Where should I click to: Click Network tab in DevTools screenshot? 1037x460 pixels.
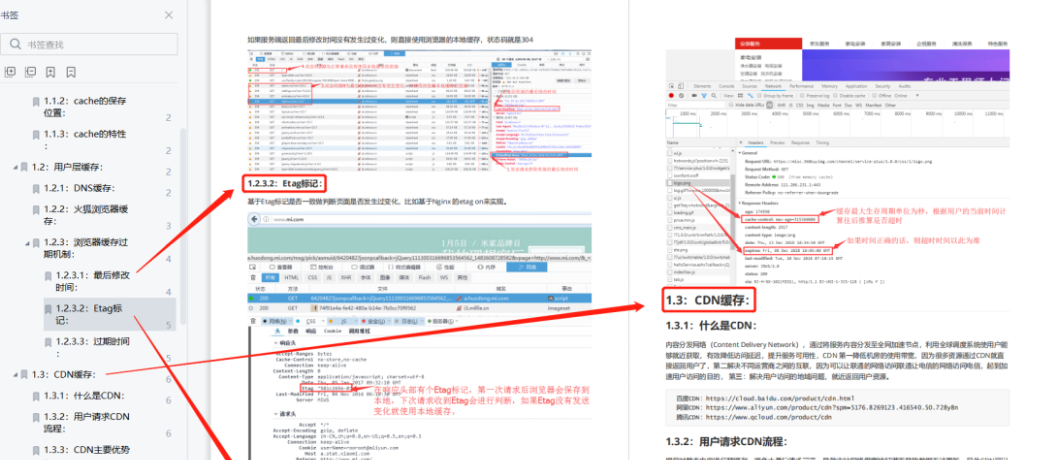772,86
